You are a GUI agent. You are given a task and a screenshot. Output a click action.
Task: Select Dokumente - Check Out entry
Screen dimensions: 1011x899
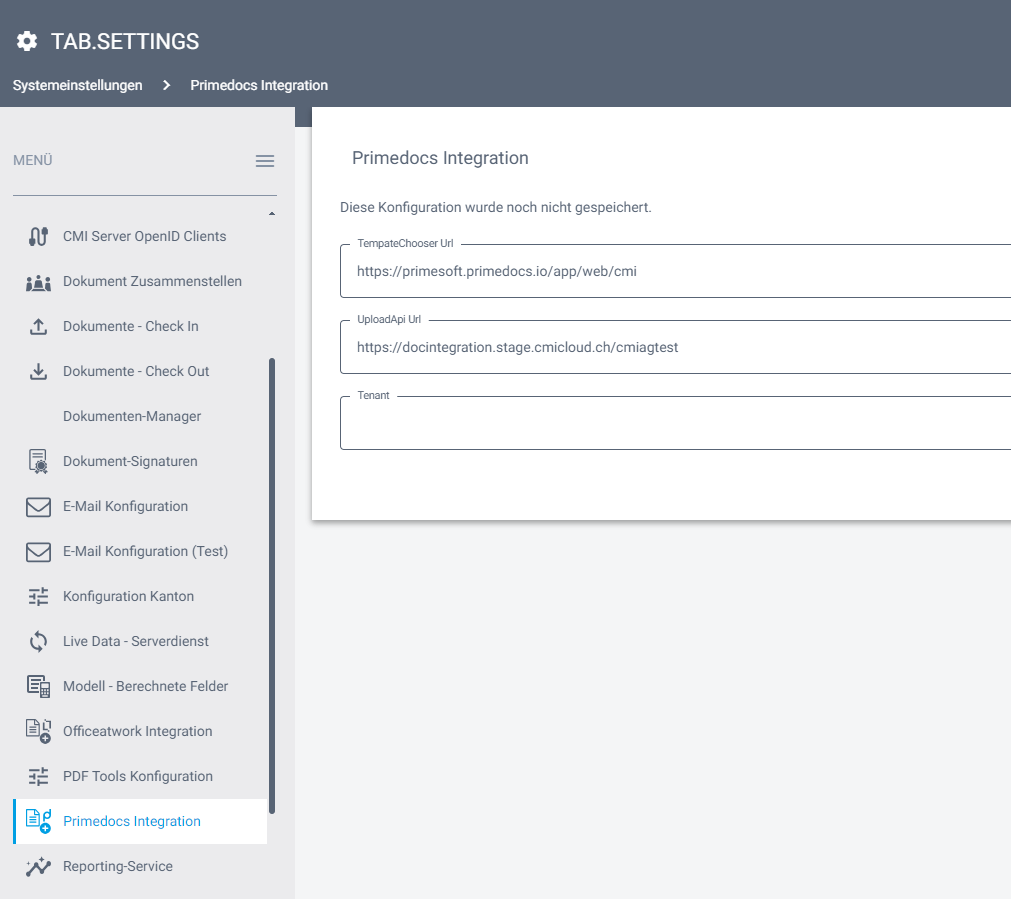140,371
